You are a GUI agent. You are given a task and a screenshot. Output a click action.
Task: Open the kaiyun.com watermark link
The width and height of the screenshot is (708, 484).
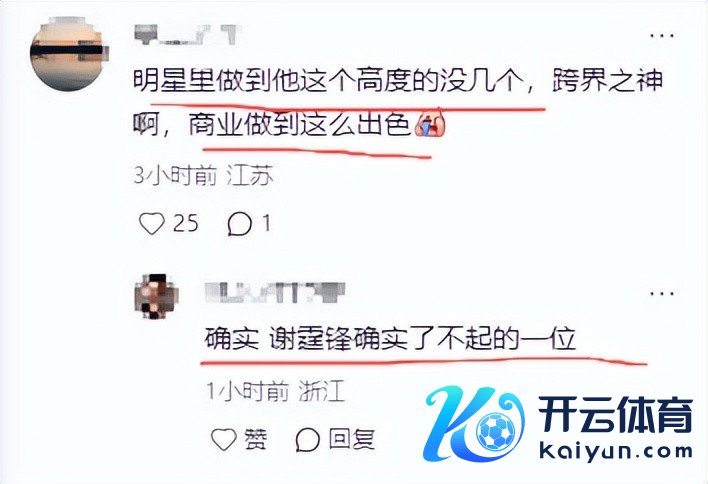[x=616, y=451]
